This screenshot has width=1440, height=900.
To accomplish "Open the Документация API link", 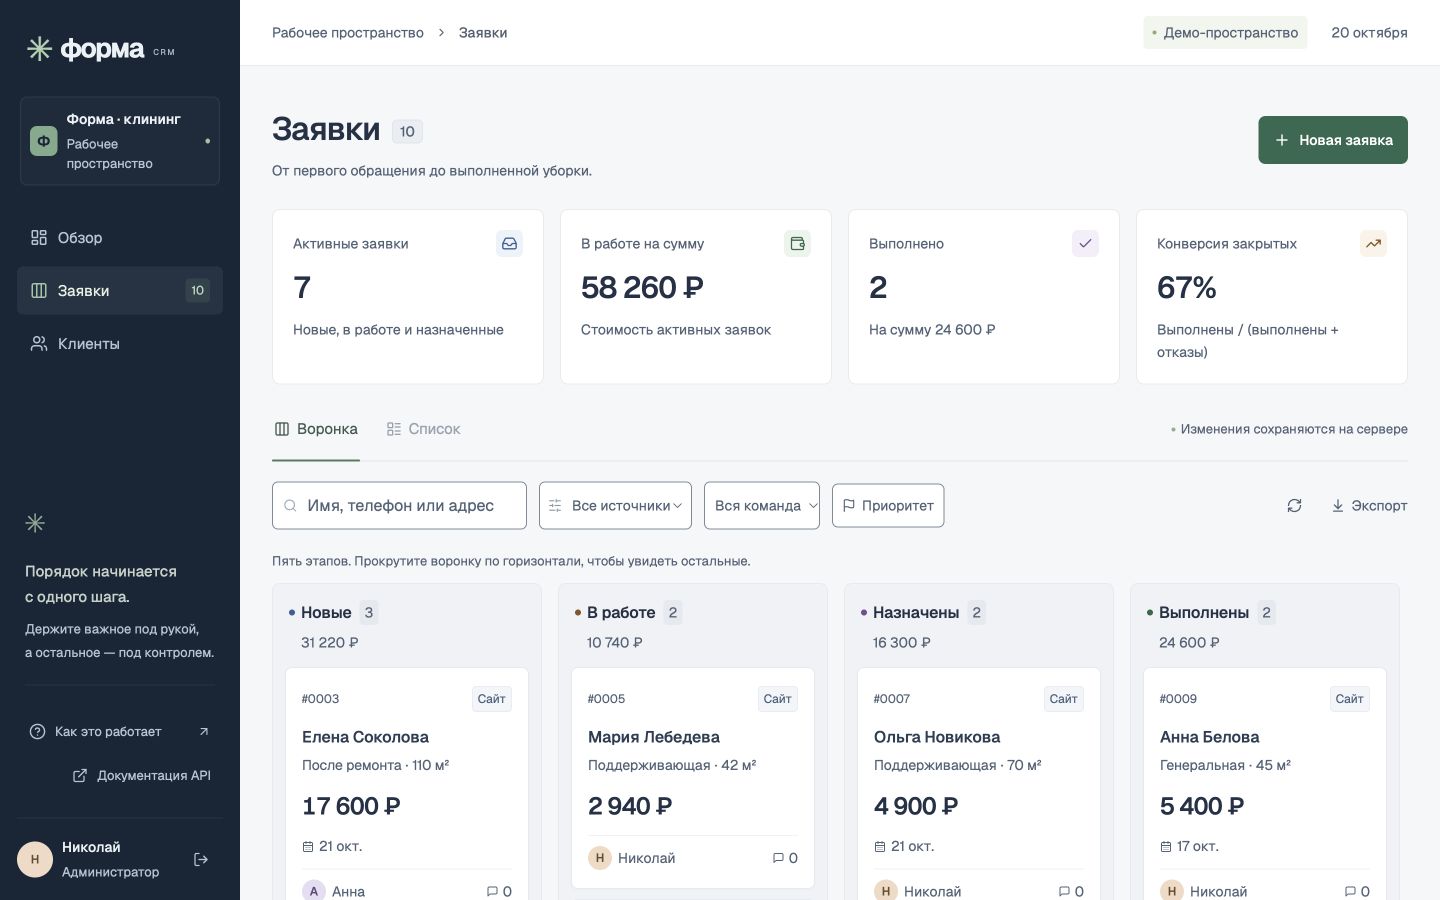I will tap(142, 776).
